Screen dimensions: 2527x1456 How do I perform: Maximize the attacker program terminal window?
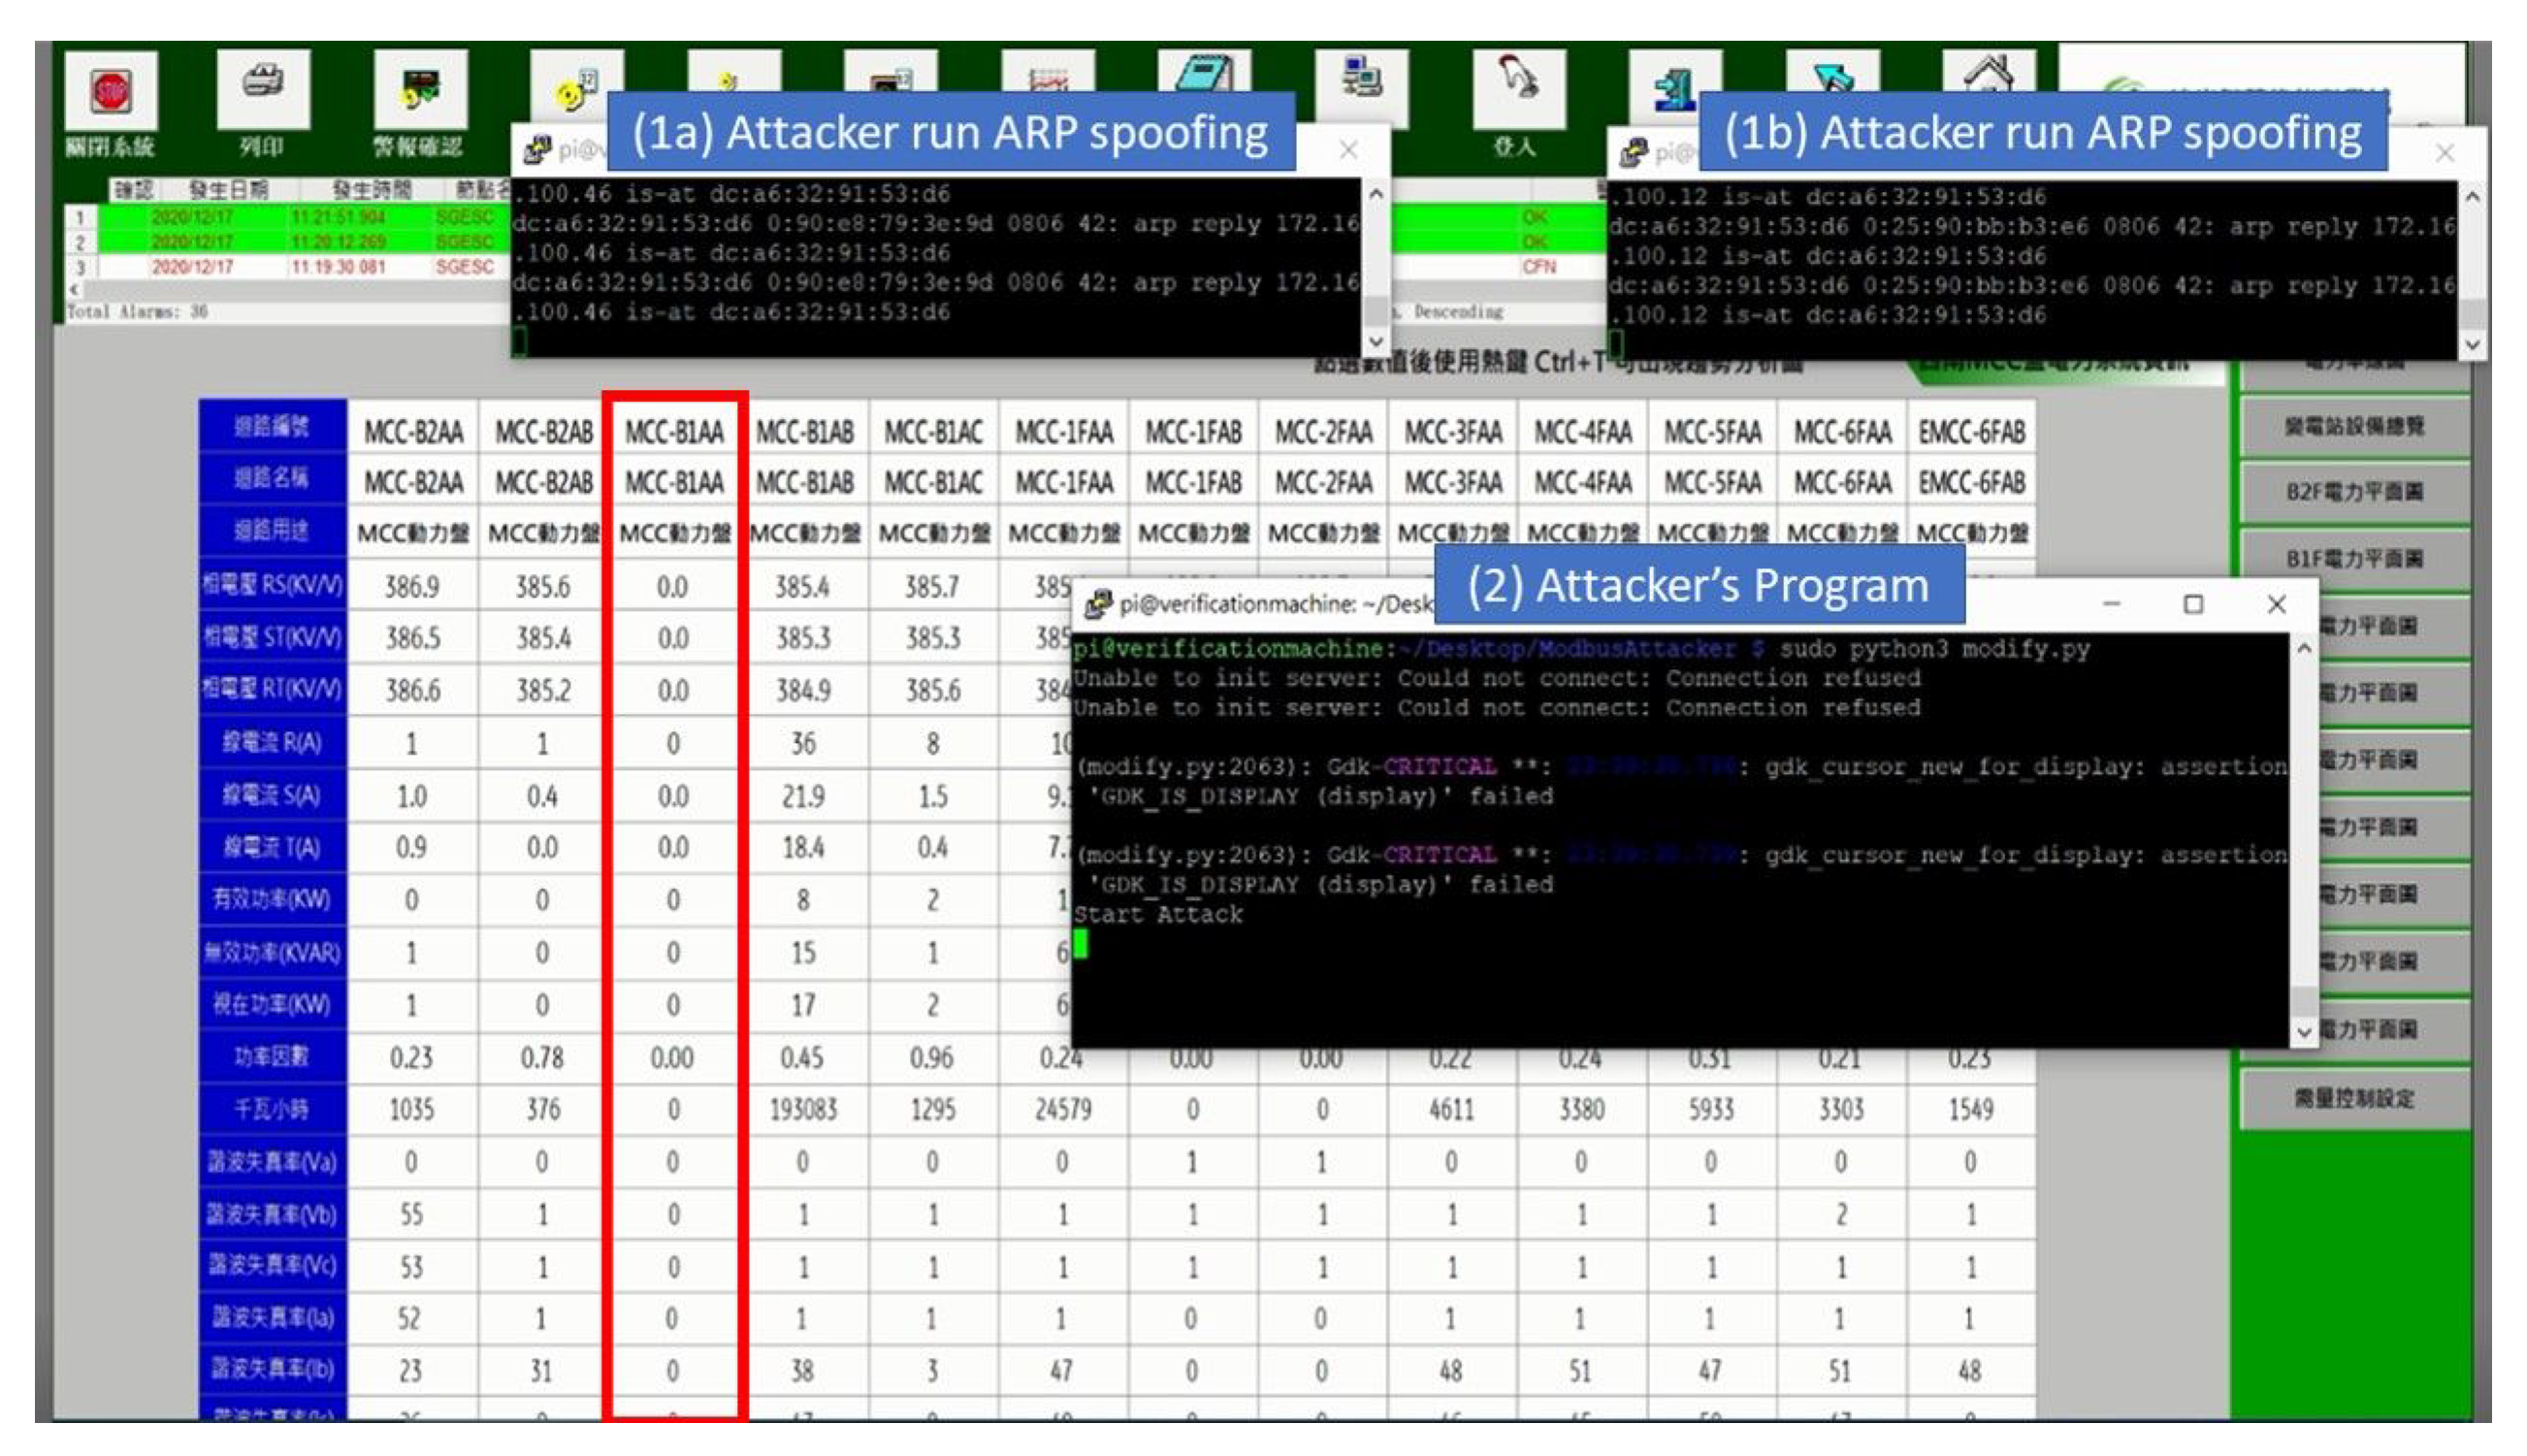(2192, 604)
